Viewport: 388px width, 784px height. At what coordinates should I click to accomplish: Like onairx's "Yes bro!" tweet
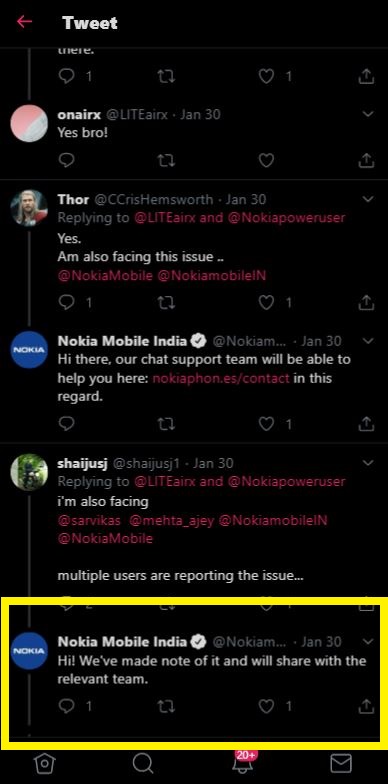(x=266, y=160)
